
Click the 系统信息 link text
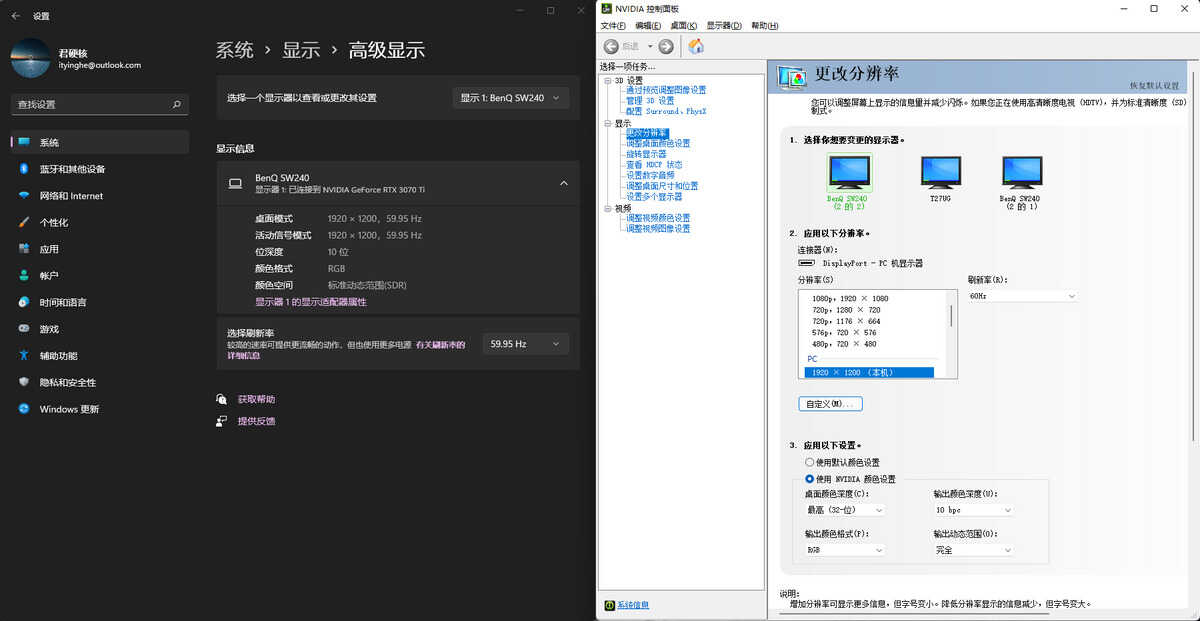(x=633, y=605)
